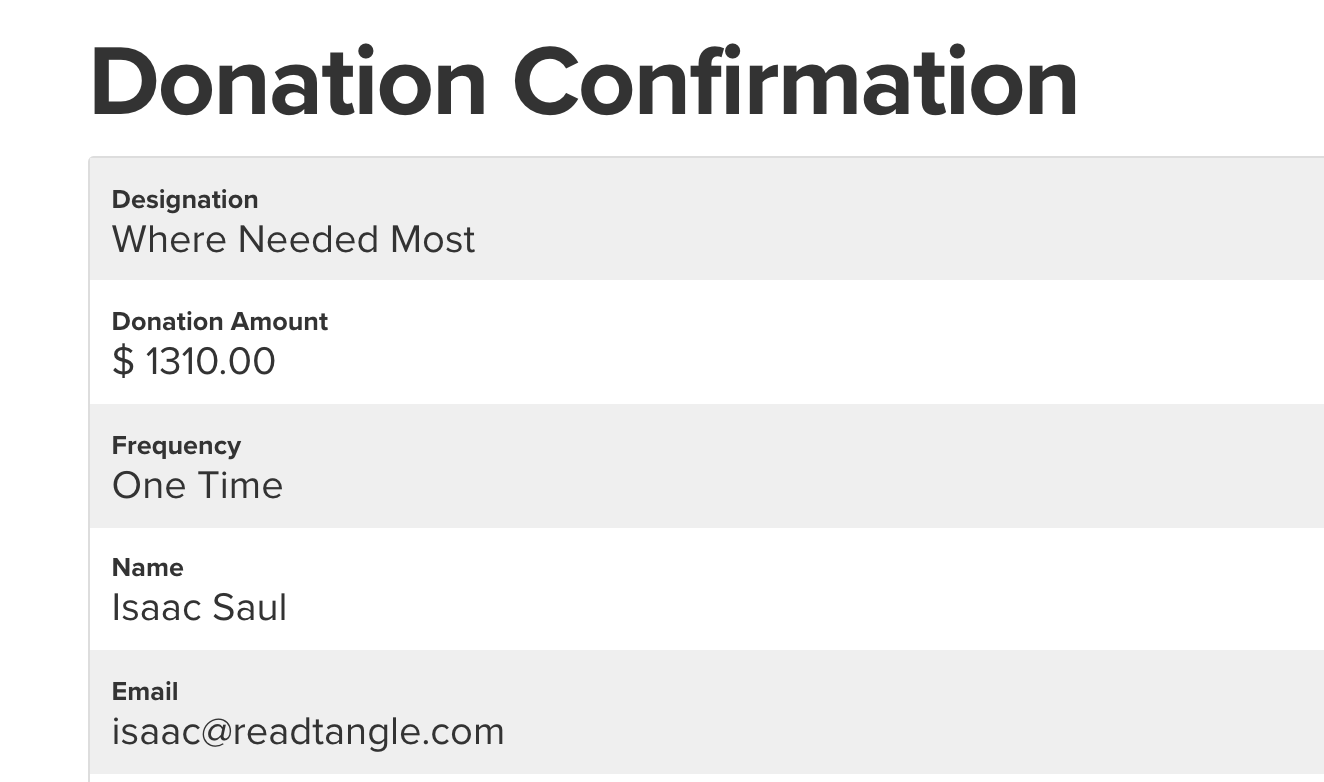Select the "One Time" frequency value

tap(197, 486)
